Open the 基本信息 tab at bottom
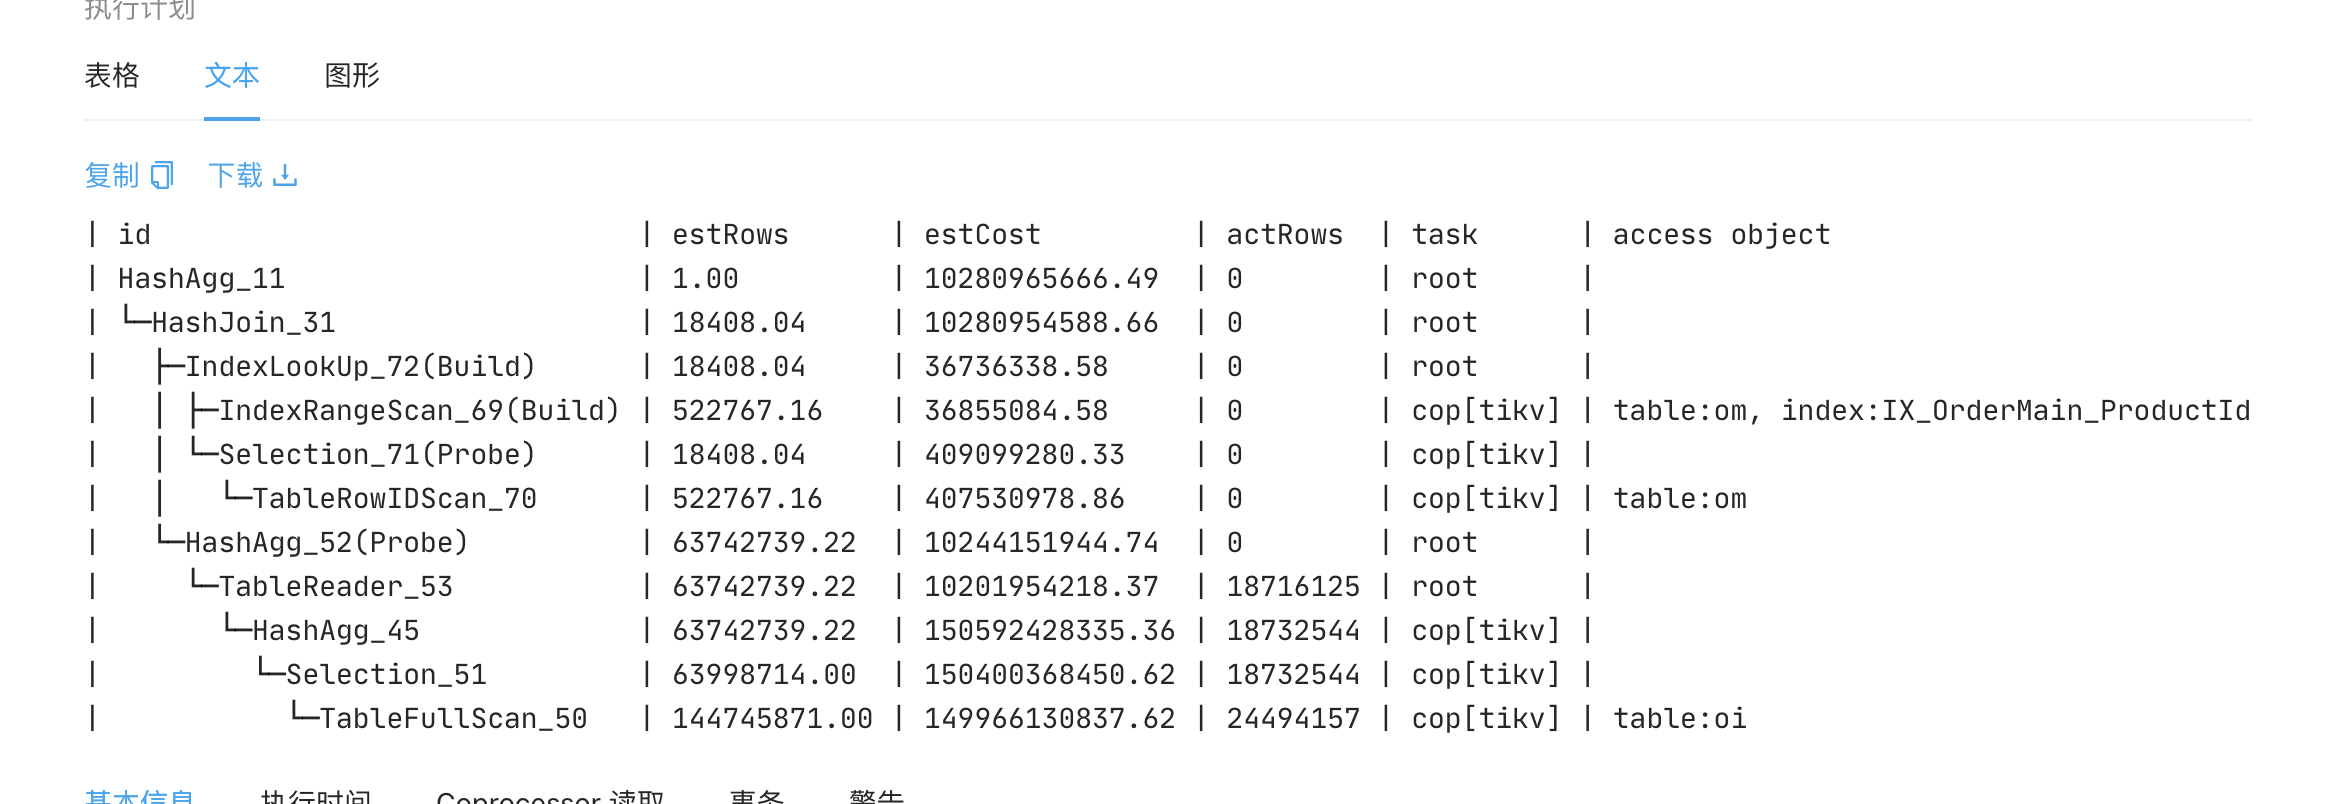Image resolution: width=2346 pixels, height=804 pixels. [x=139, y=797]
